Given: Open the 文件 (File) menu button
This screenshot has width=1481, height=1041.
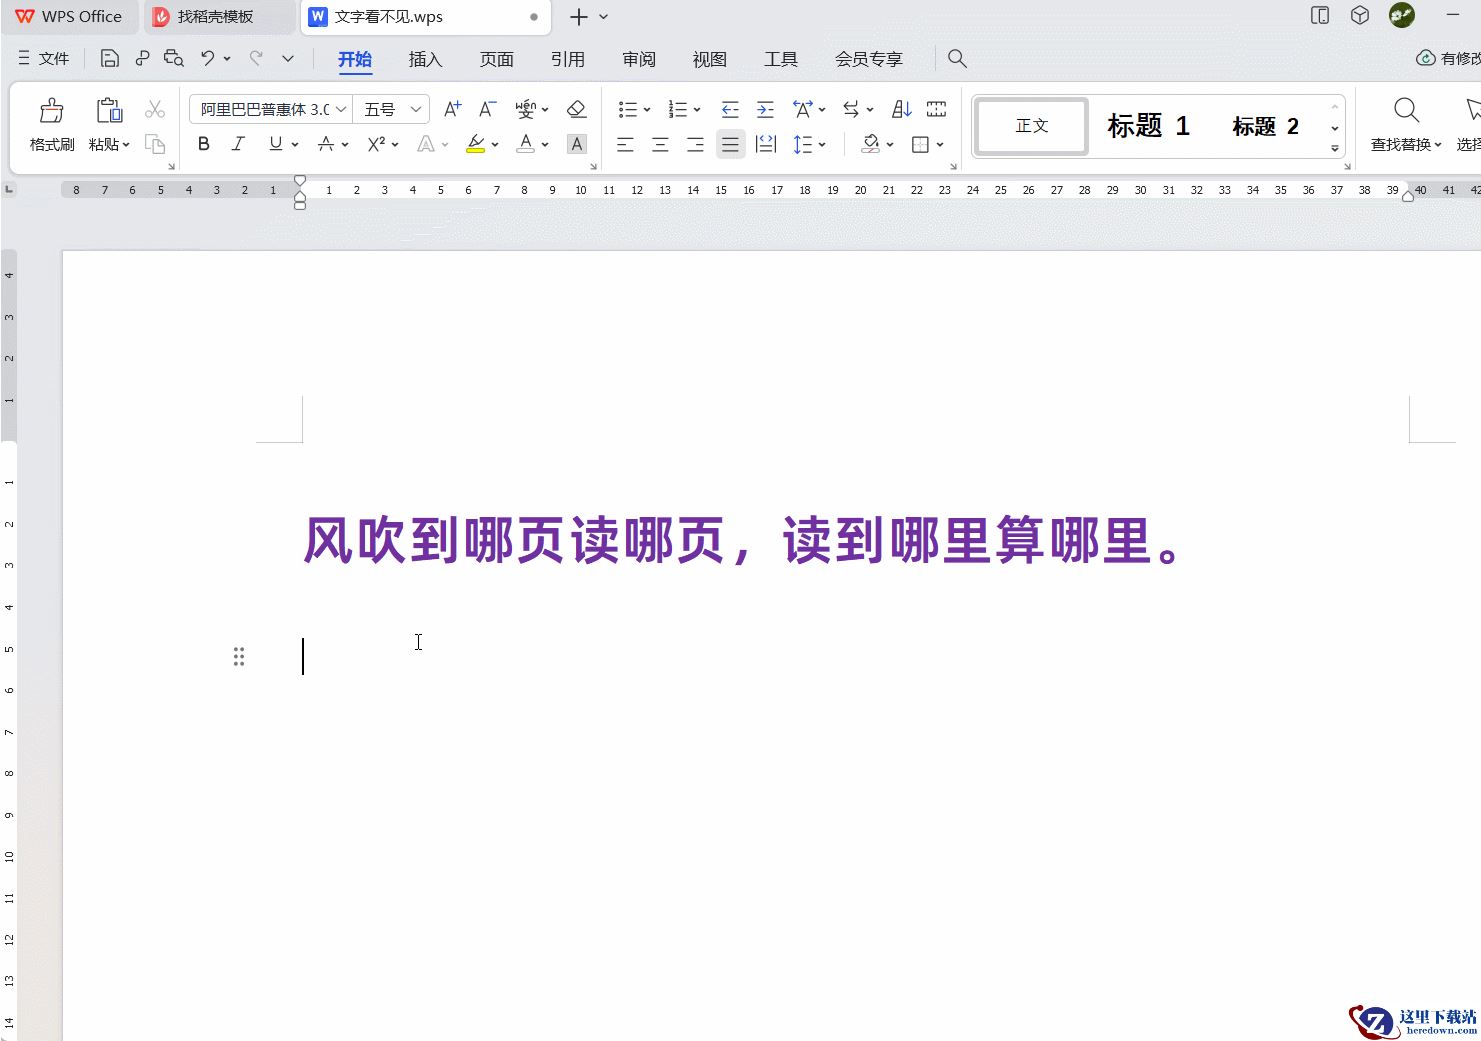Looking at the screenshot, I should click(43, 59).
